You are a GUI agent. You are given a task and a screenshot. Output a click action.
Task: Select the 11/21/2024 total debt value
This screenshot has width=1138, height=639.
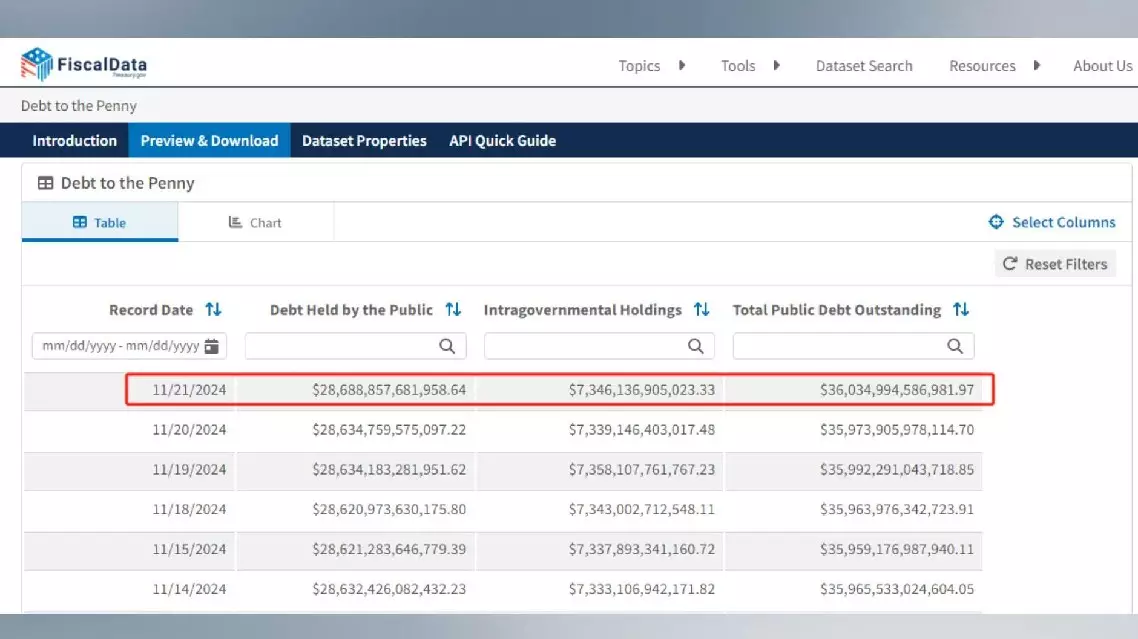[896, 389]
